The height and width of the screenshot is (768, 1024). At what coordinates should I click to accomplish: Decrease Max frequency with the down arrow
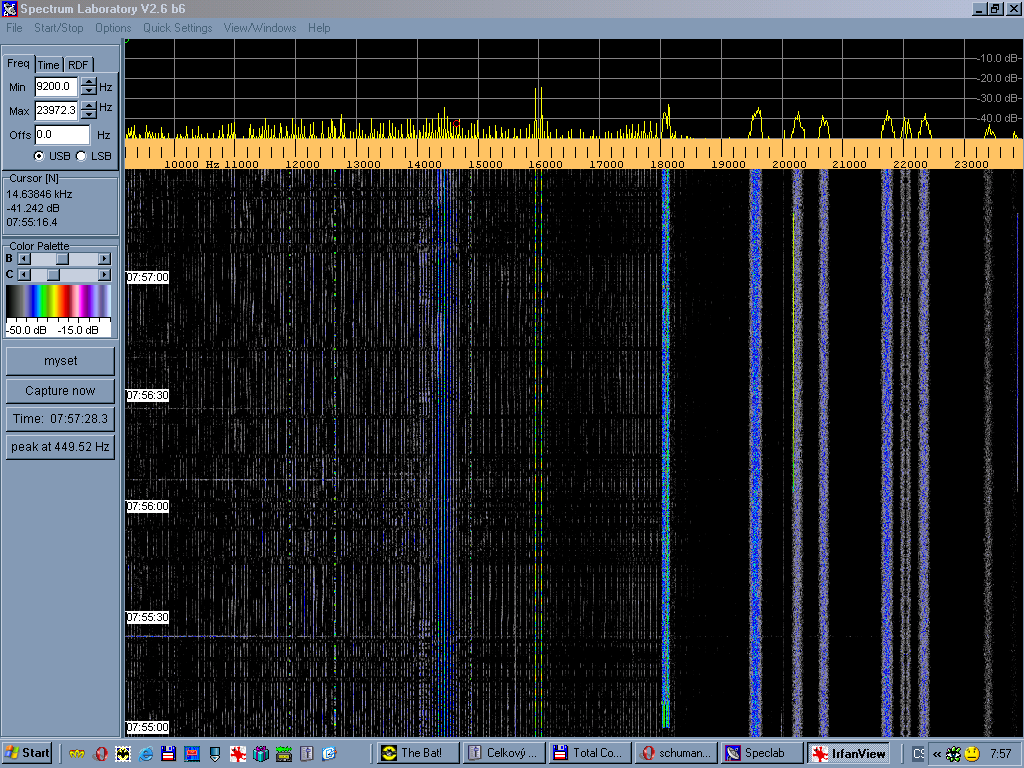click(x=88, y=115)
